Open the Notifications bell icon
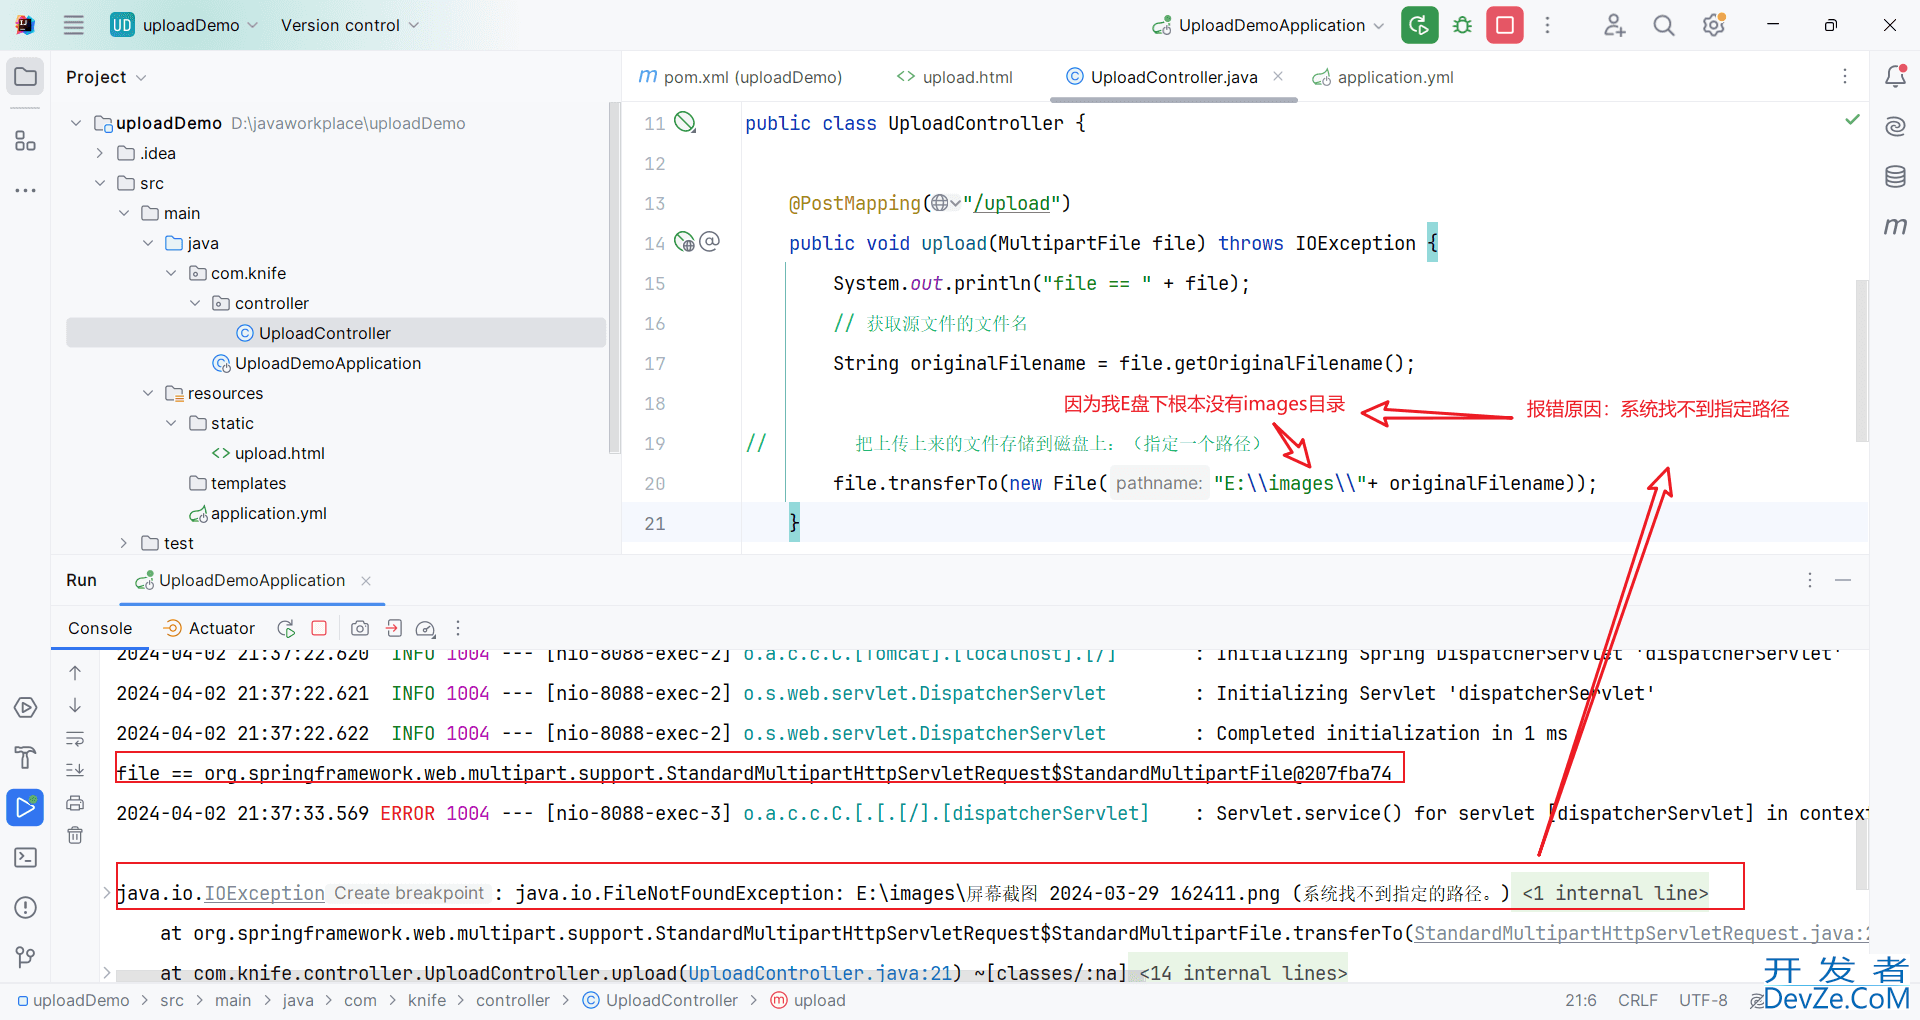The width and height of the screenshot is (1920, 1020). click(1895, 76)
